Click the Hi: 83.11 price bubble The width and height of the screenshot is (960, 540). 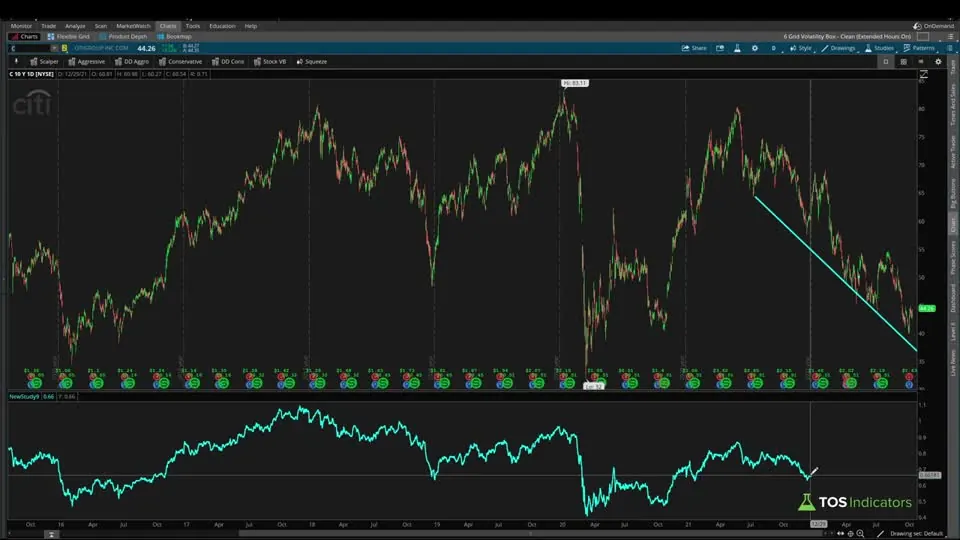[x=574, y=83]
